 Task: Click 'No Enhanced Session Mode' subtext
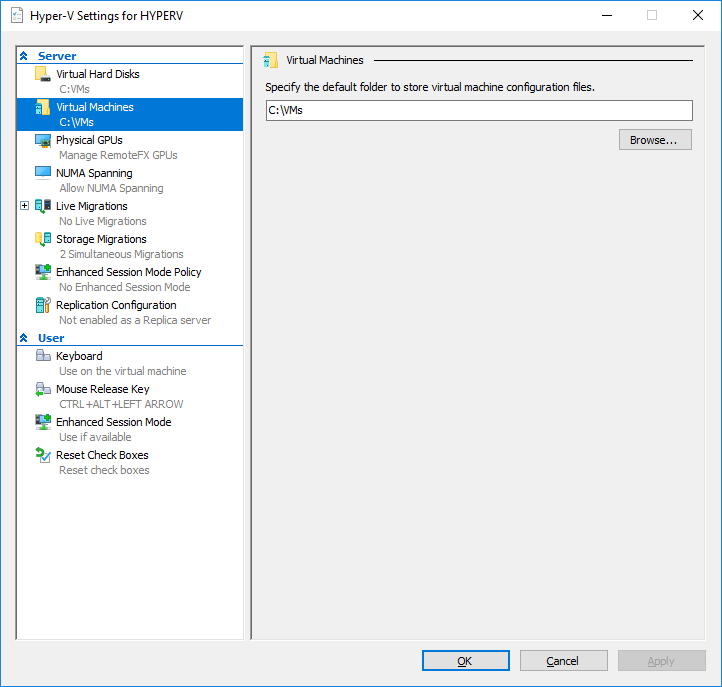125,287
